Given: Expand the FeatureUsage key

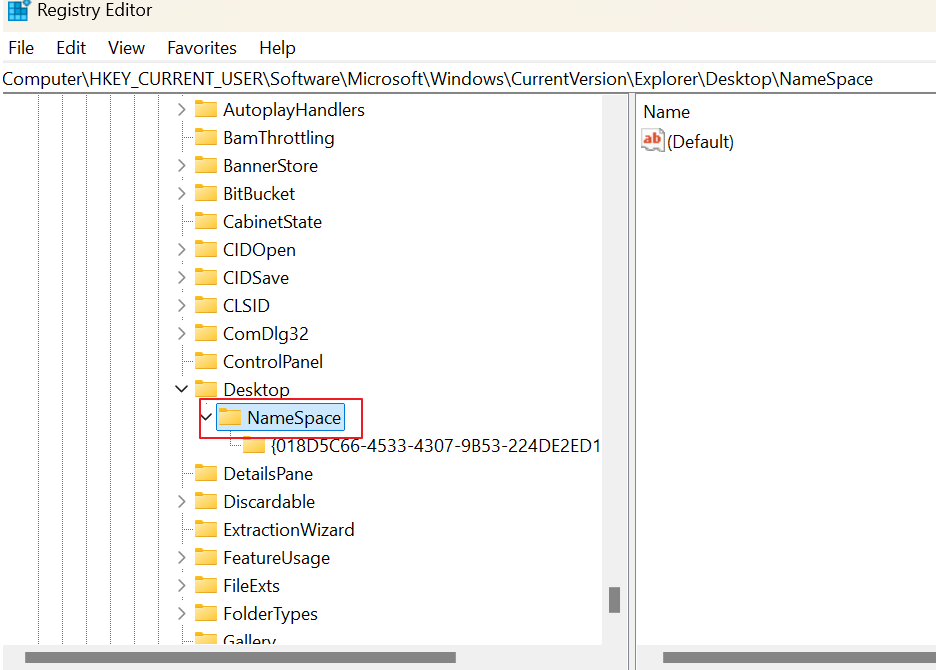Looking at the screenshot, I should (x=181, y=558).
